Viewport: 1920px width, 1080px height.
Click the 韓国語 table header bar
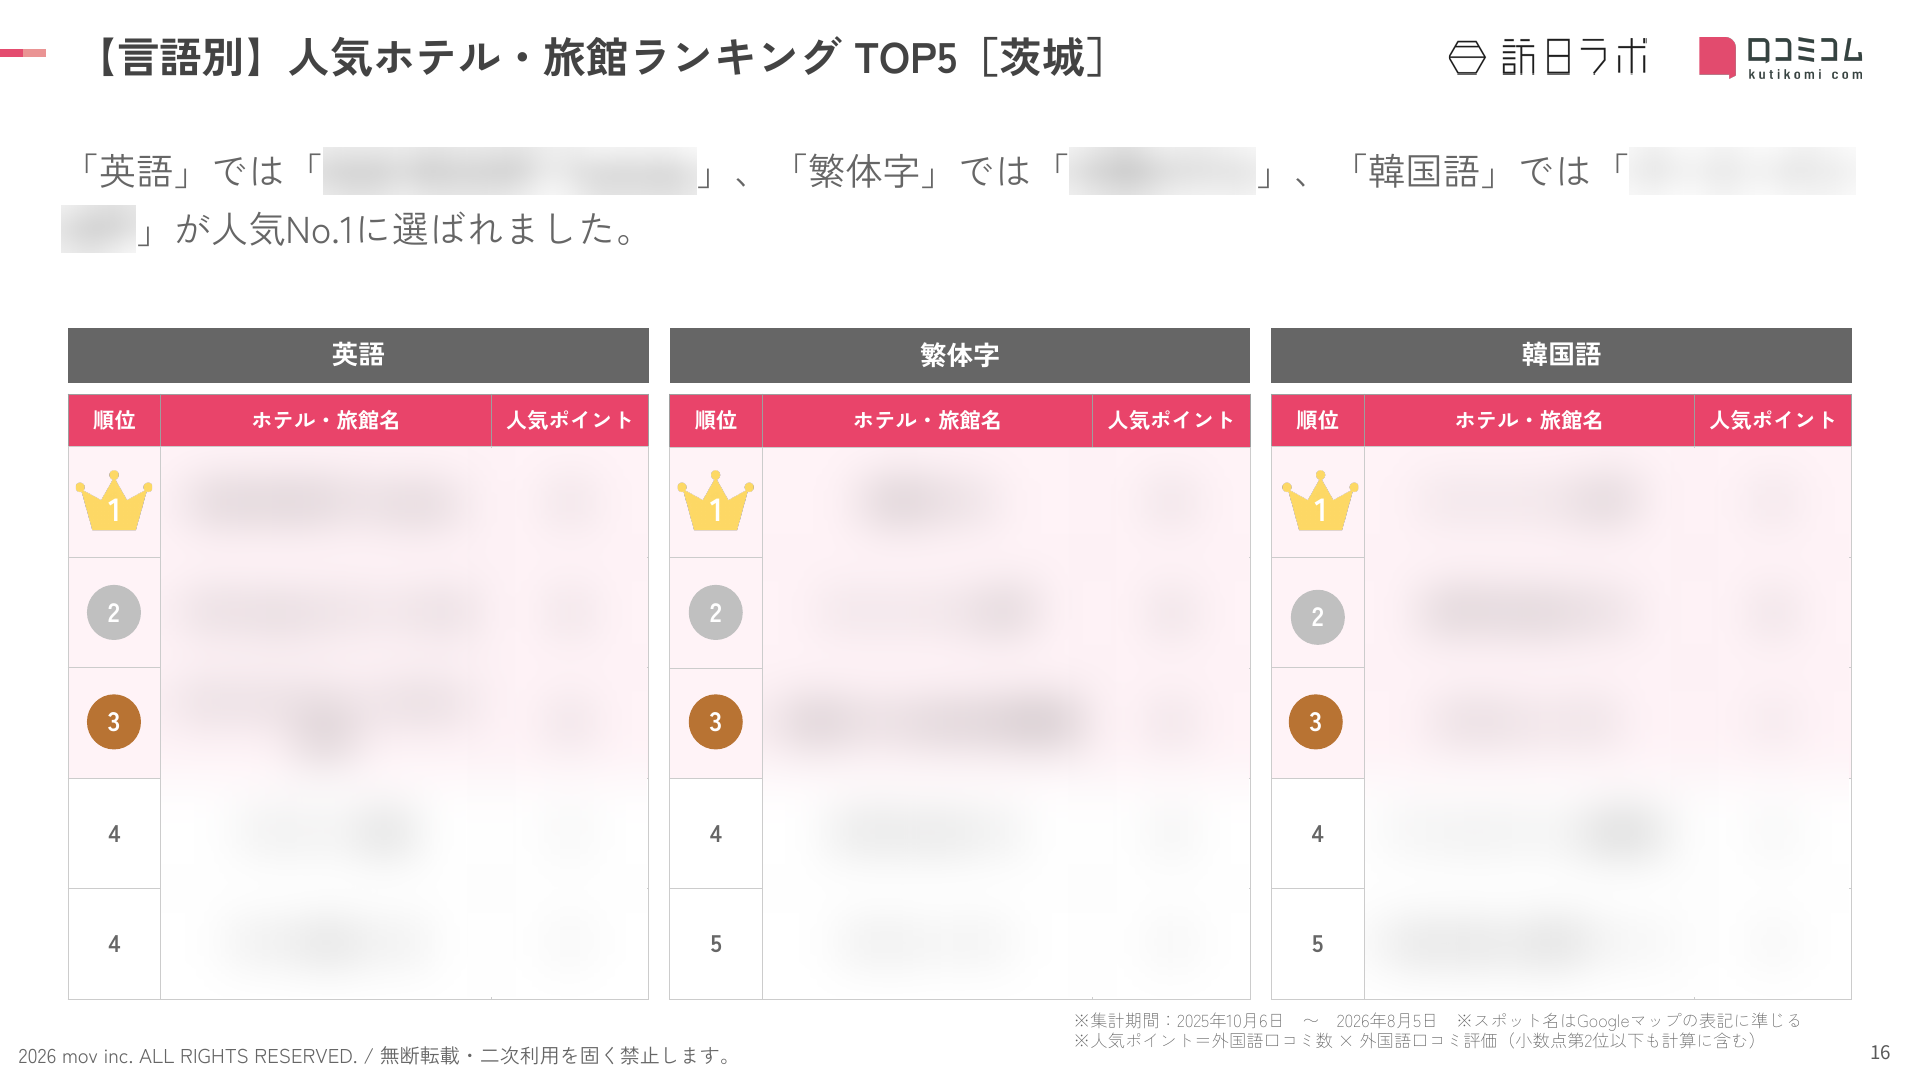click(x=1561, y=355)
